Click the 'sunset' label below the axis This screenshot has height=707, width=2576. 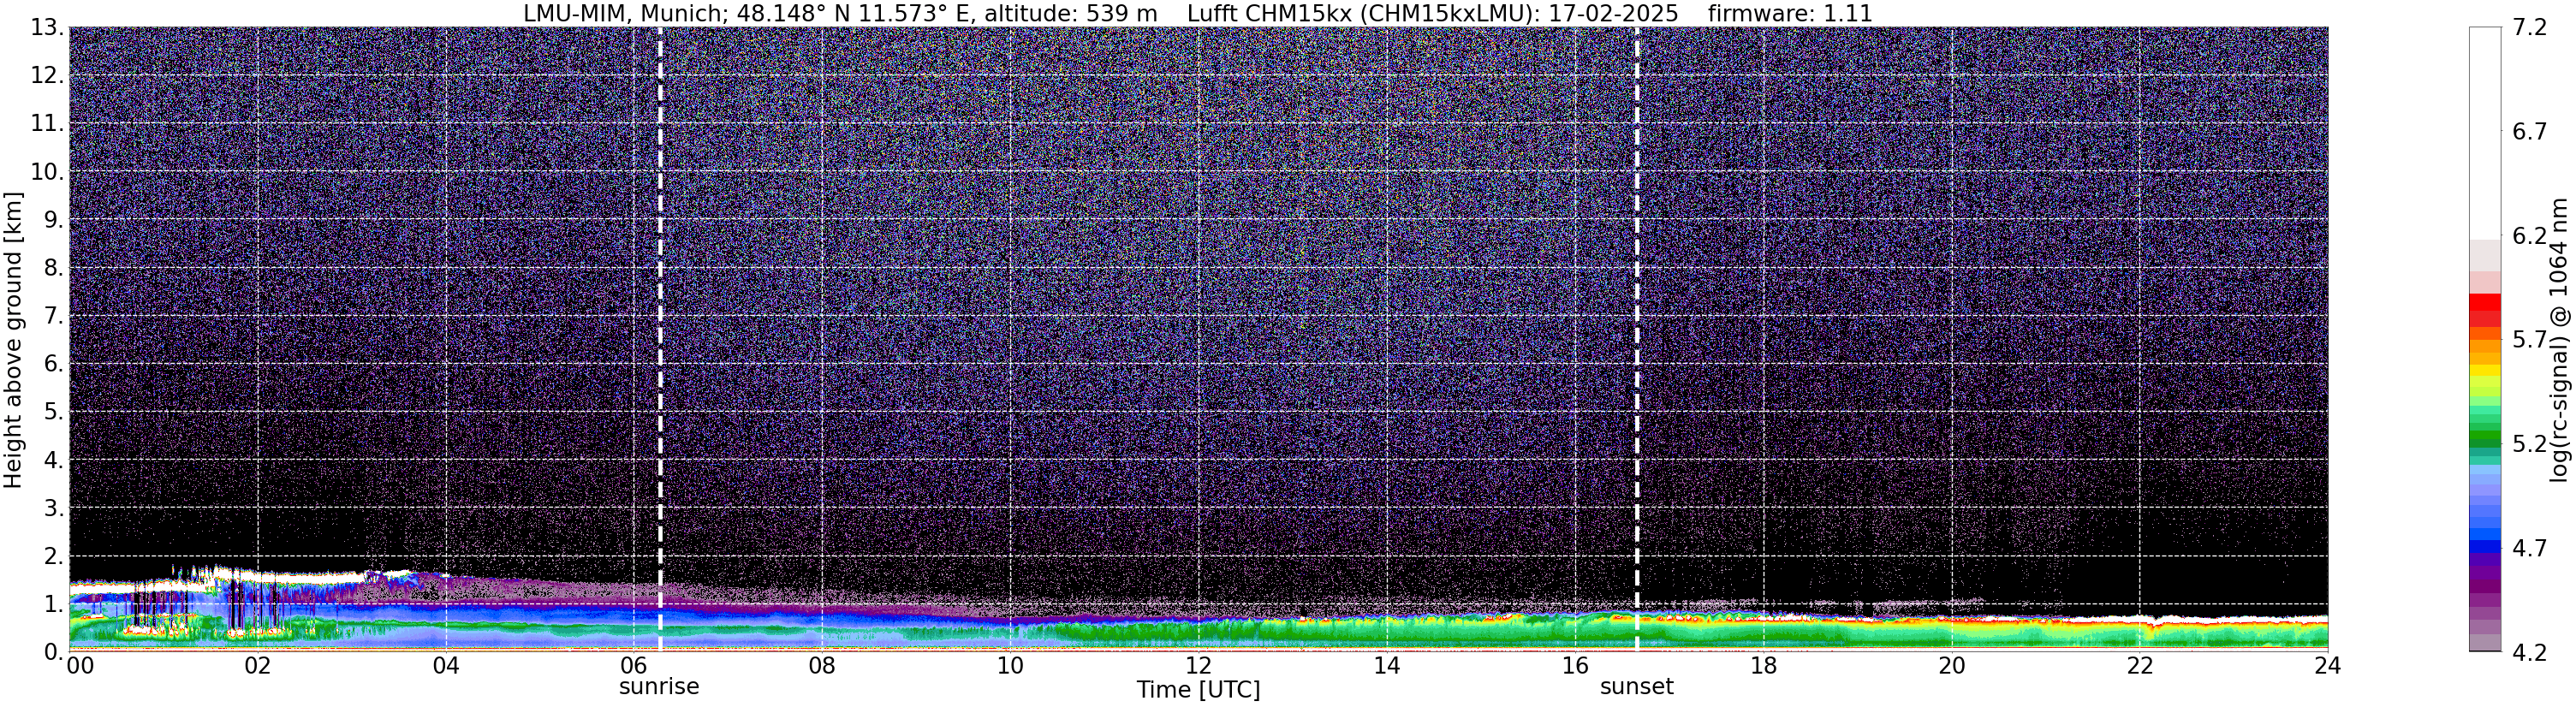(1636, 686)
